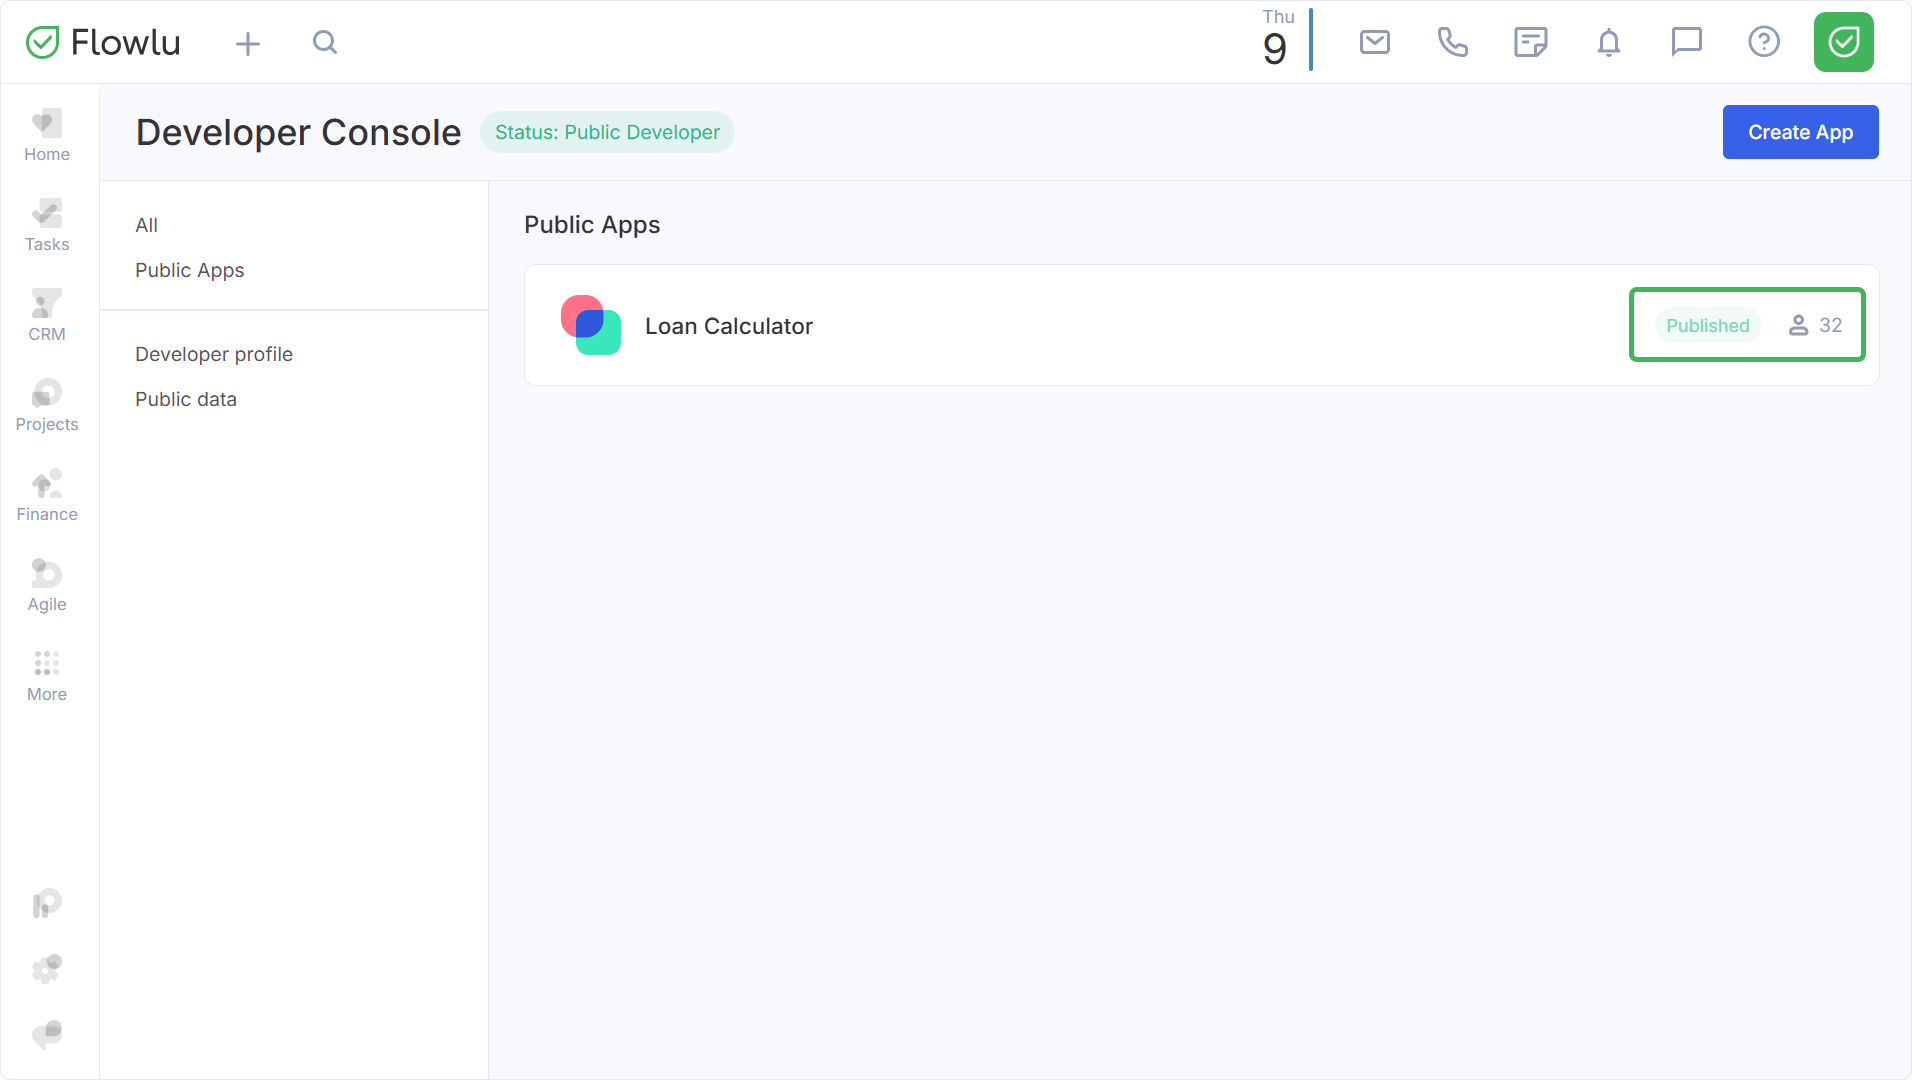The image size is (1912, 1080).
Task: Open the help question mark icon
Action: pos(1764,42)
